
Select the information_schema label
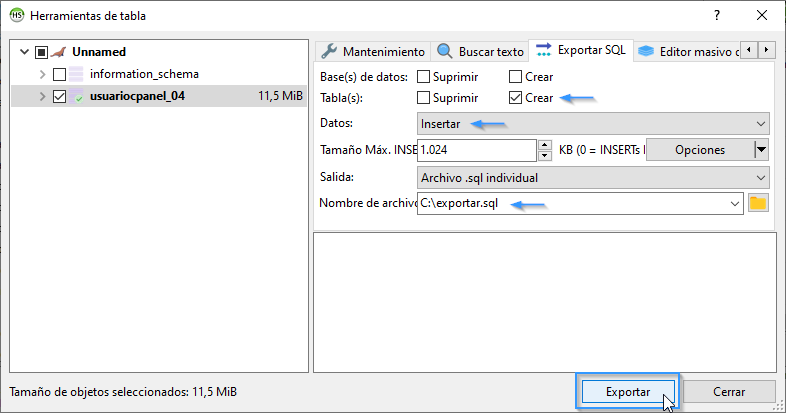pyautogui.click(x=144, y=74)
